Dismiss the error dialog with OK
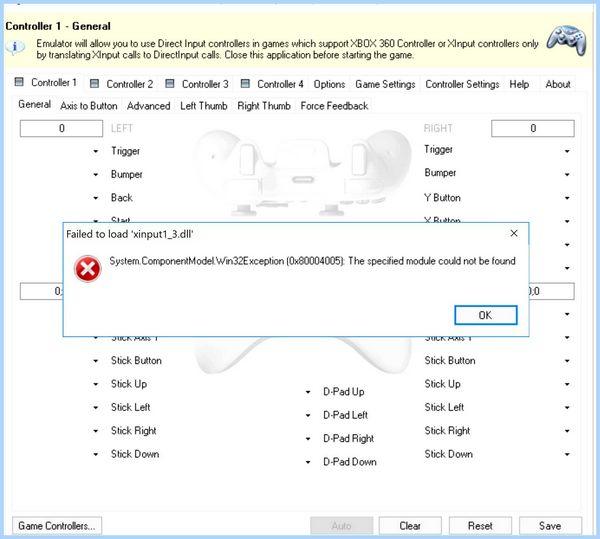The height and width of the screenshot is (539, 600). 486,315
